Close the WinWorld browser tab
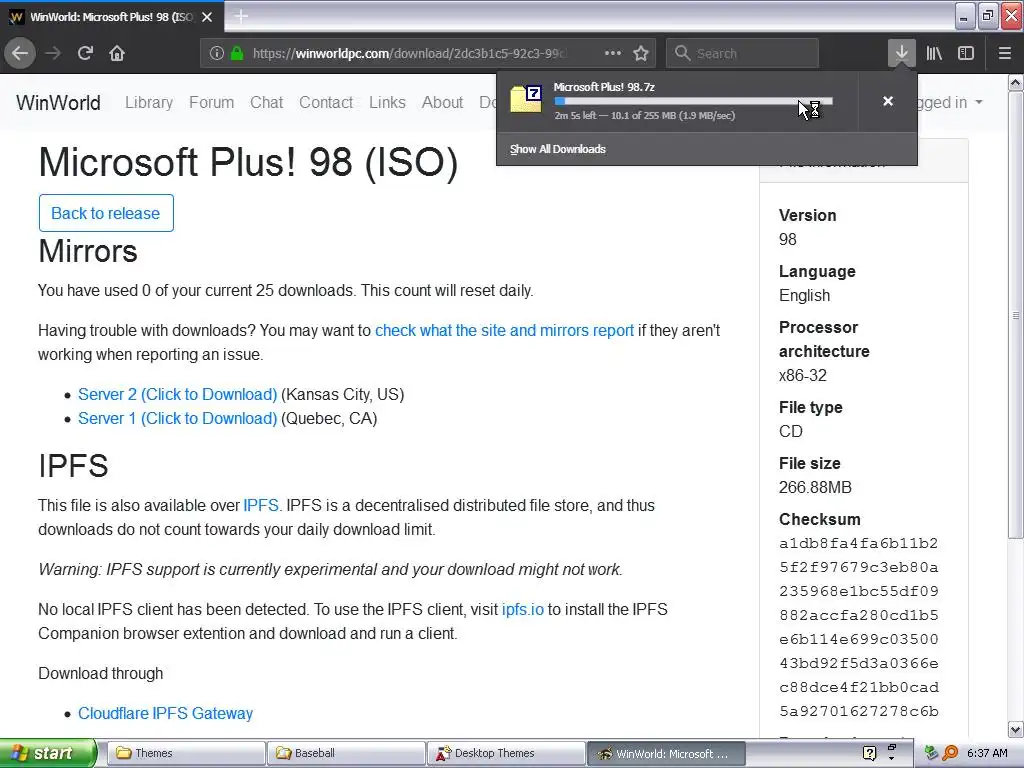Screen dimensions: 1024x768 pyautogui.click(x=207, y=17)
